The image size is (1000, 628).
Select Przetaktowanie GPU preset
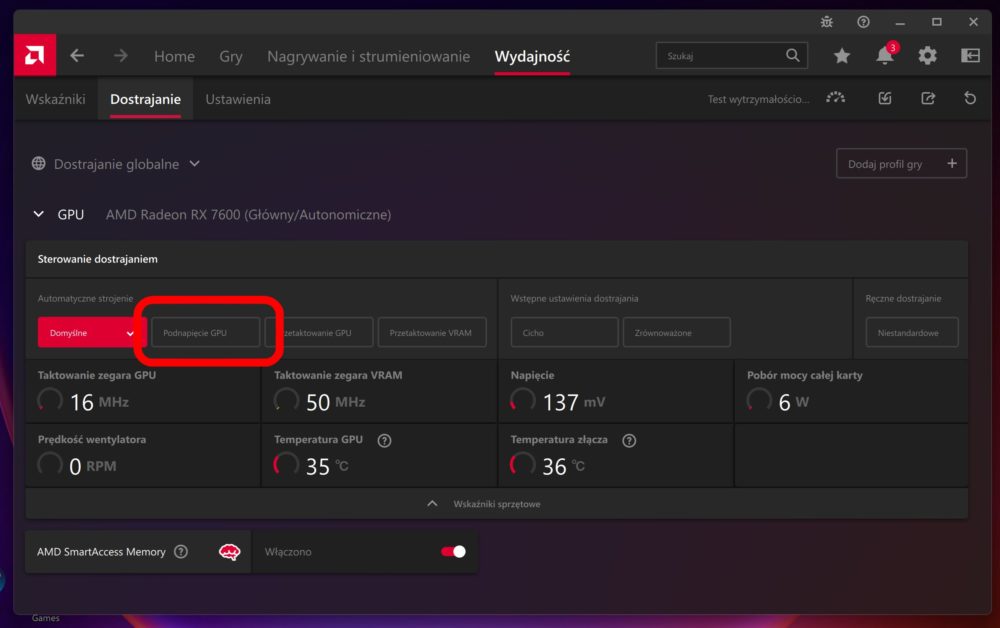[319, 332]
